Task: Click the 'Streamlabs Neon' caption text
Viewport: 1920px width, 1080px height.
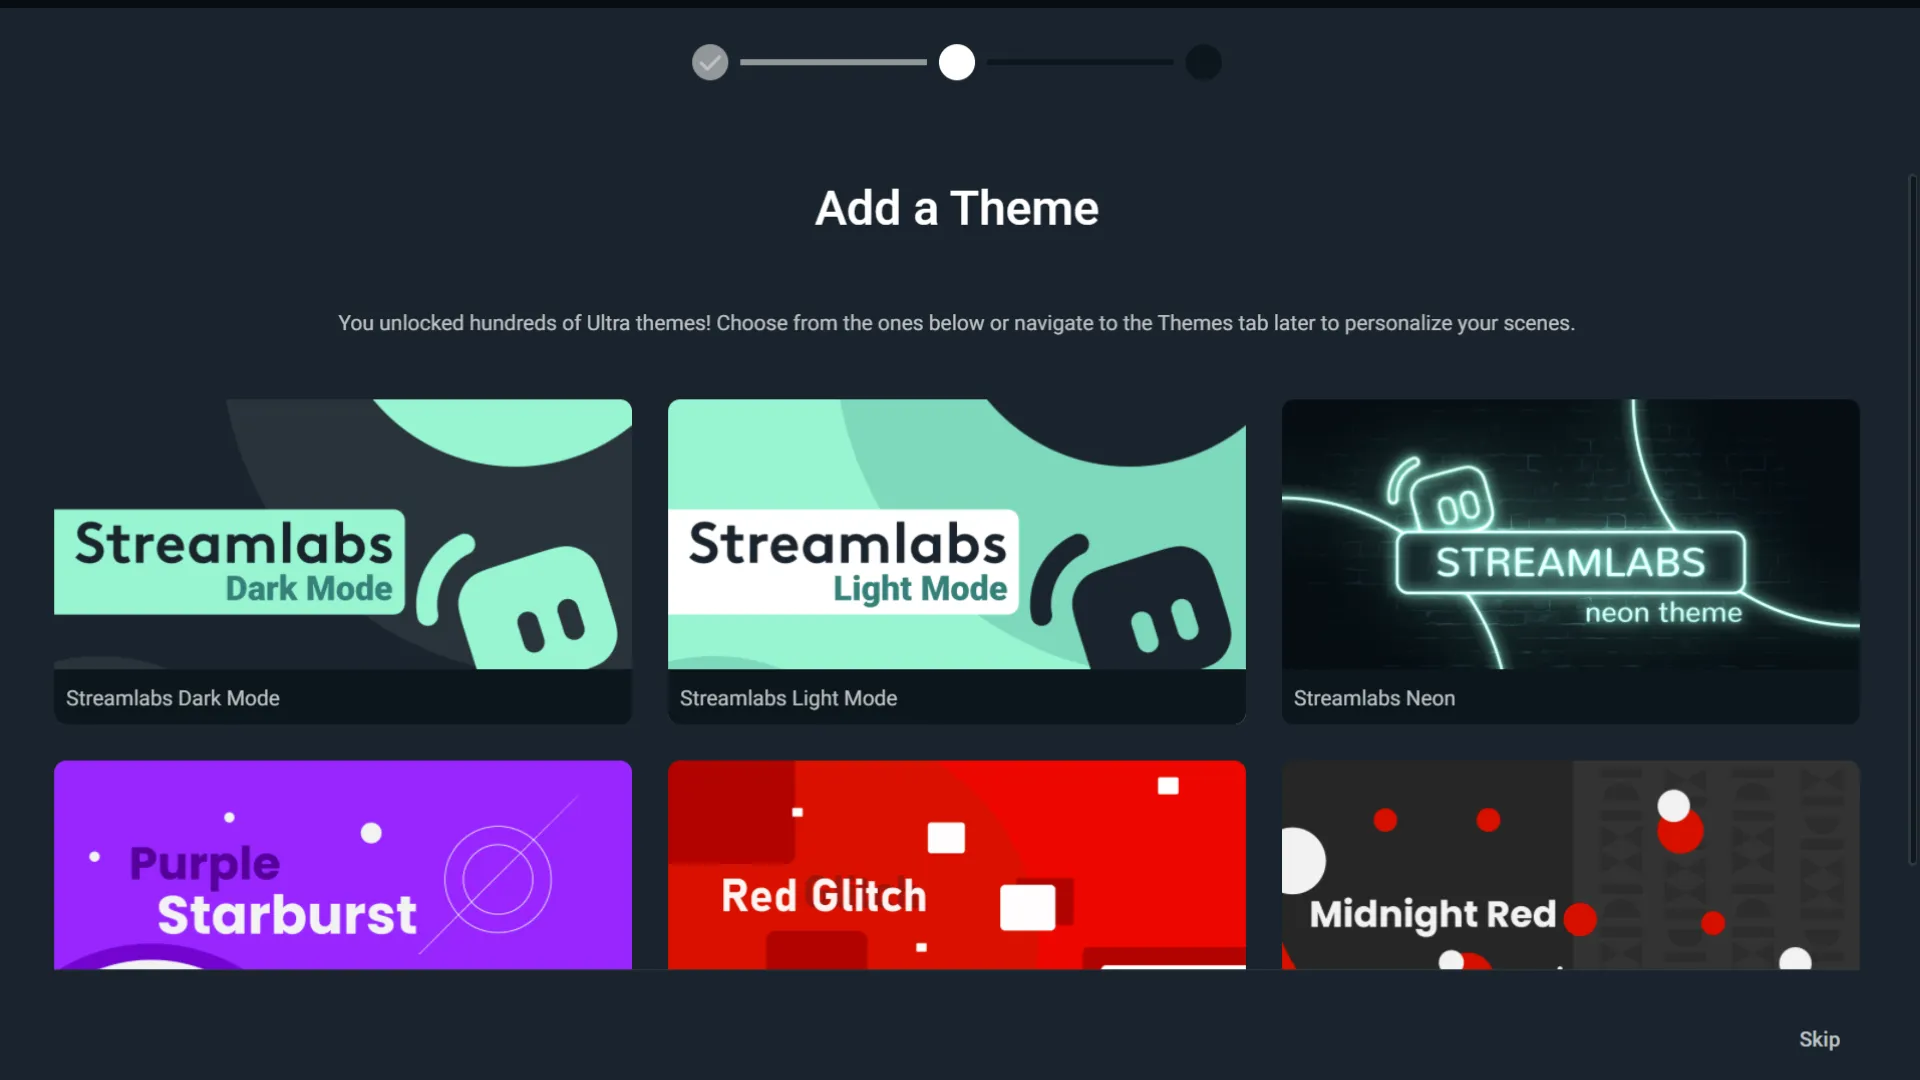Action: (1374, 698)
